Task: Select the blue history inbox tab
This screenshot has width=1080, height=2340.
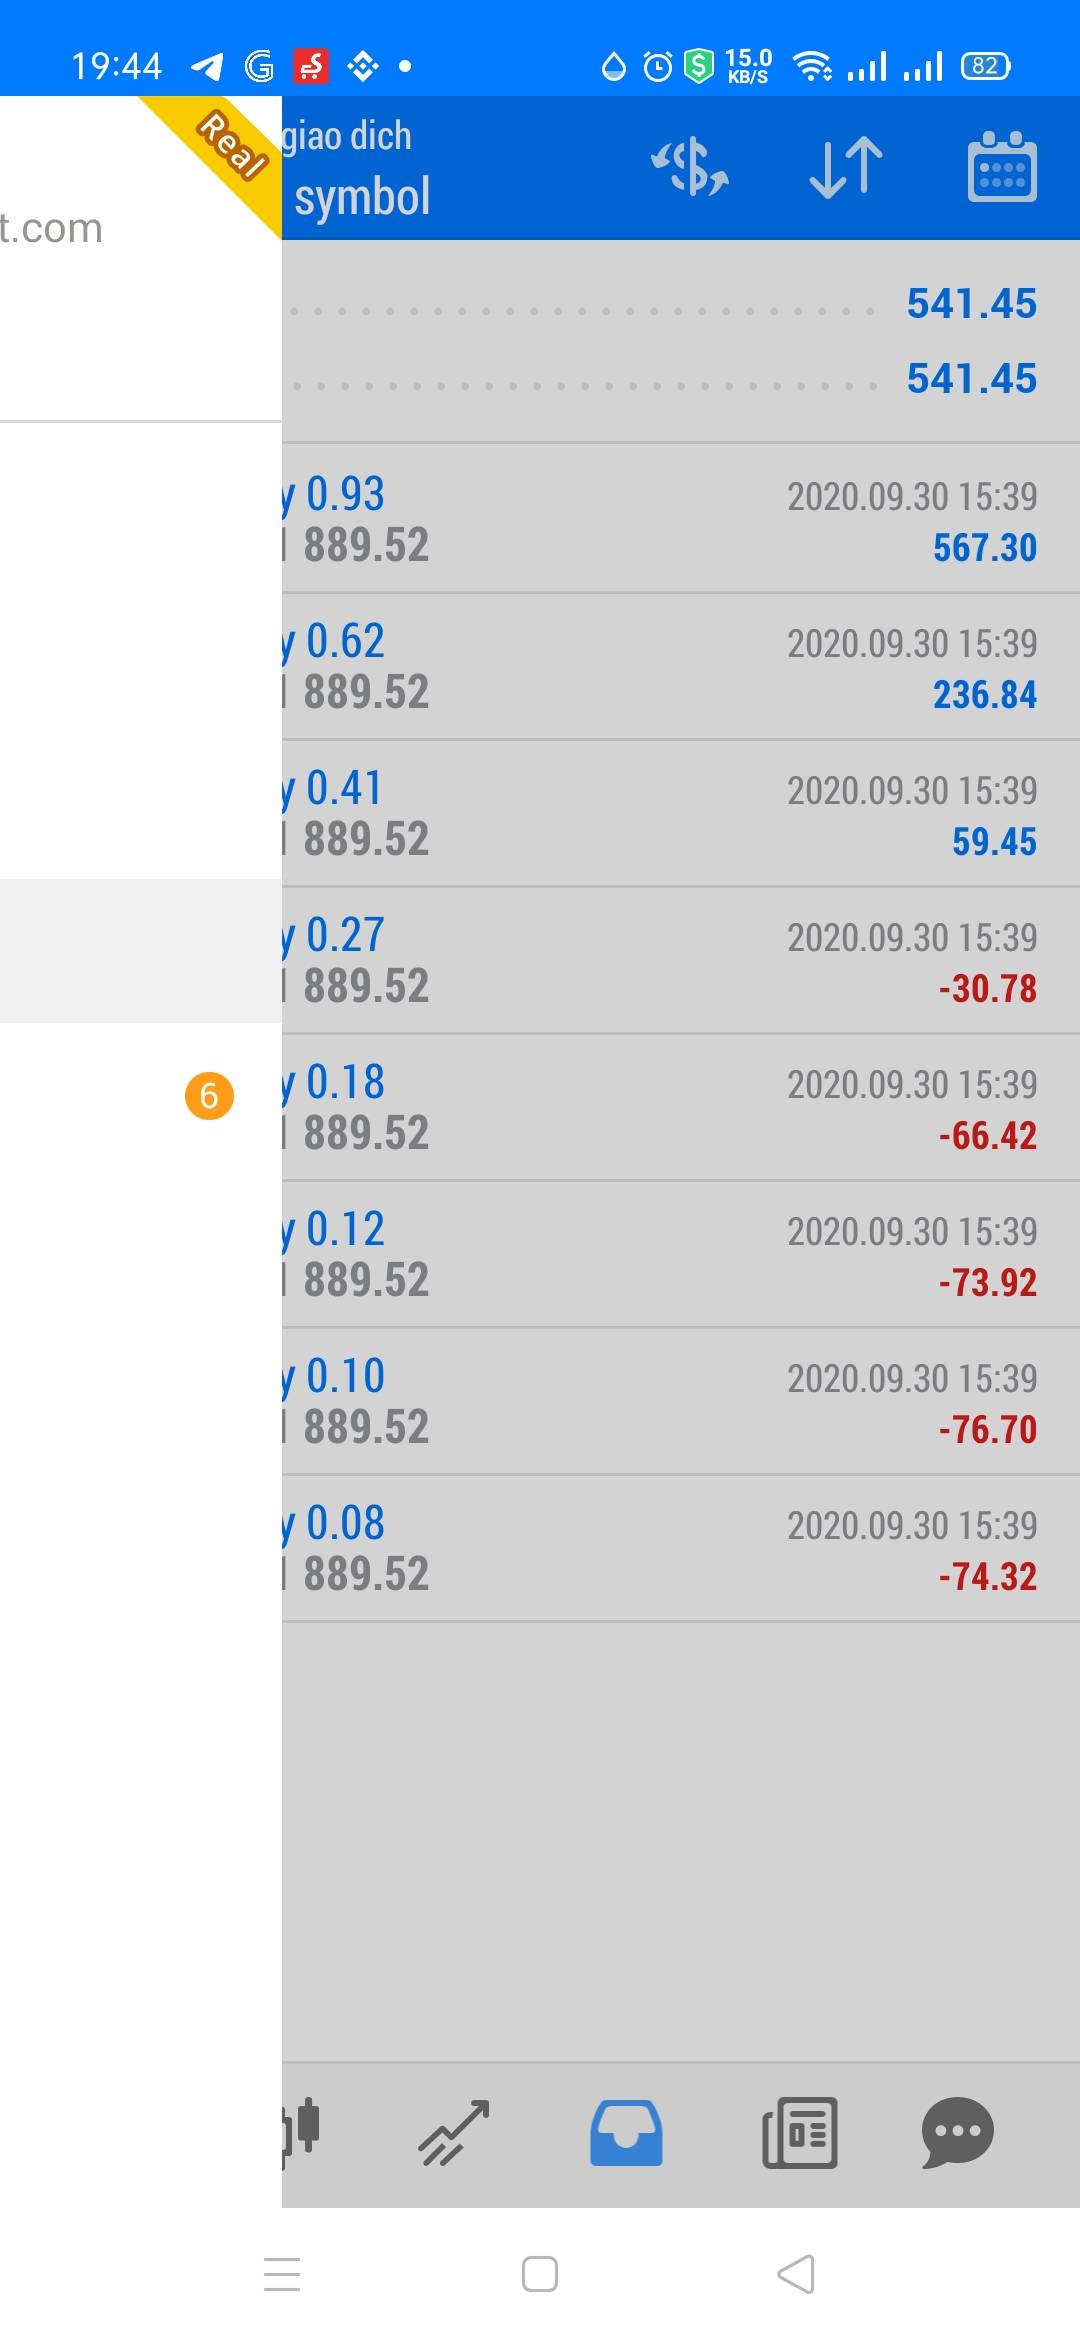Action: click(626, 2132)
